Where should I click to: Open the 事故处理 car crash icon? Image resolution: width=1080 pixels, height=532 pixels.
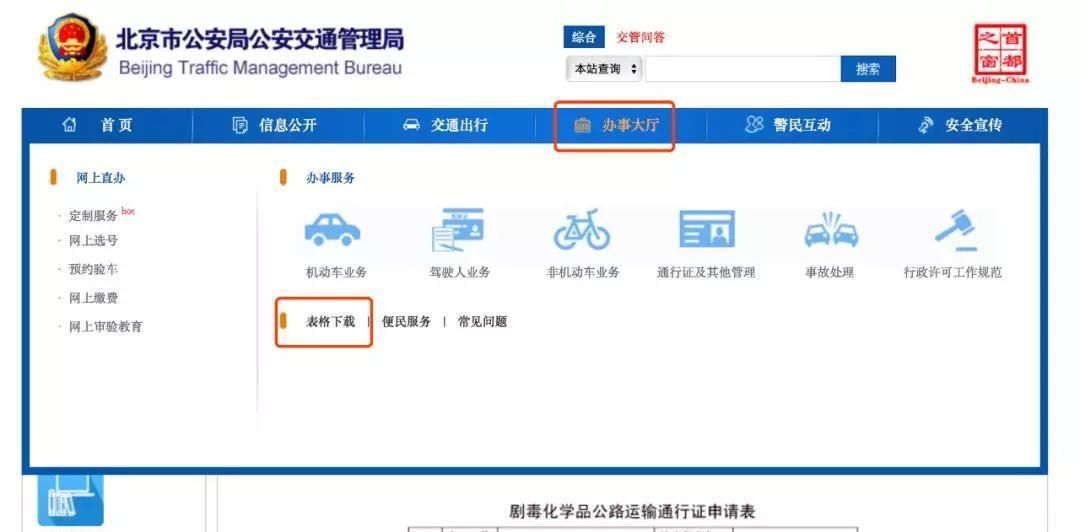[x=831, y=230]
